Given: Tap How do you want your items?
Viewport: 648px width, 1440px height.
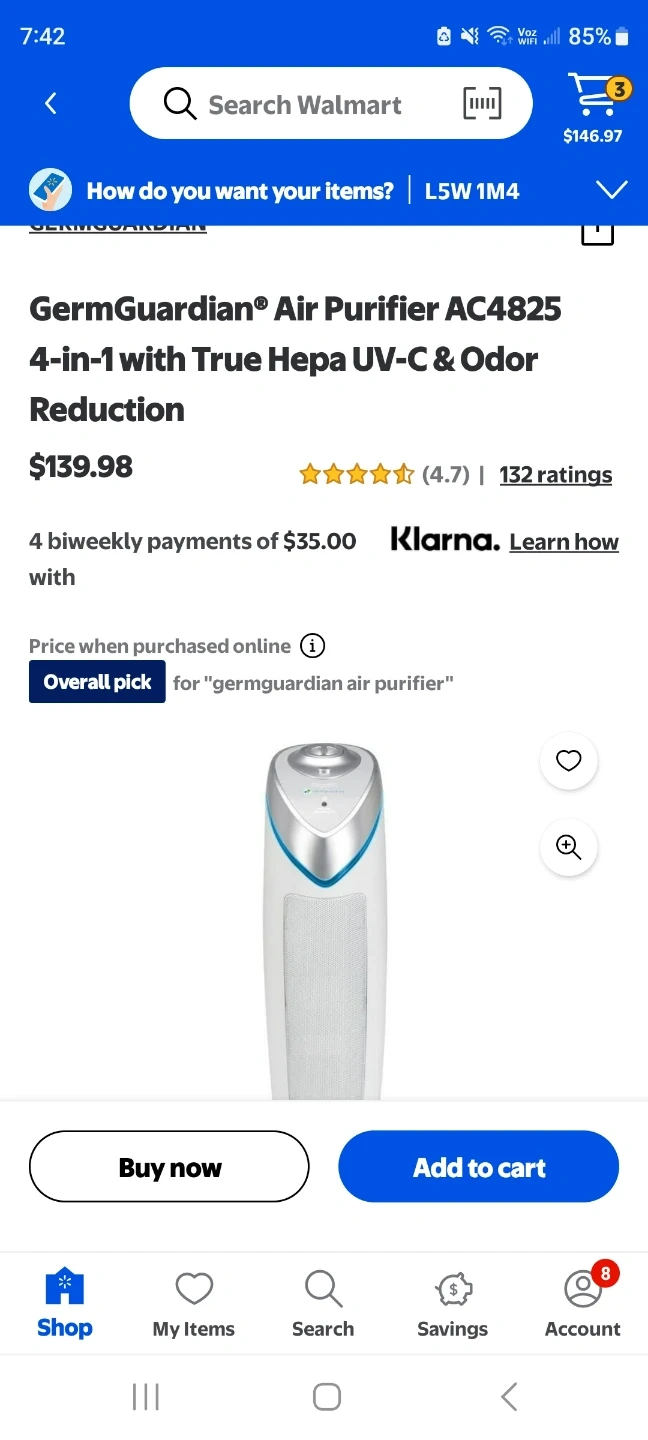Looking at the screenshot, I should pyautogui.click(x=240, y=191).
